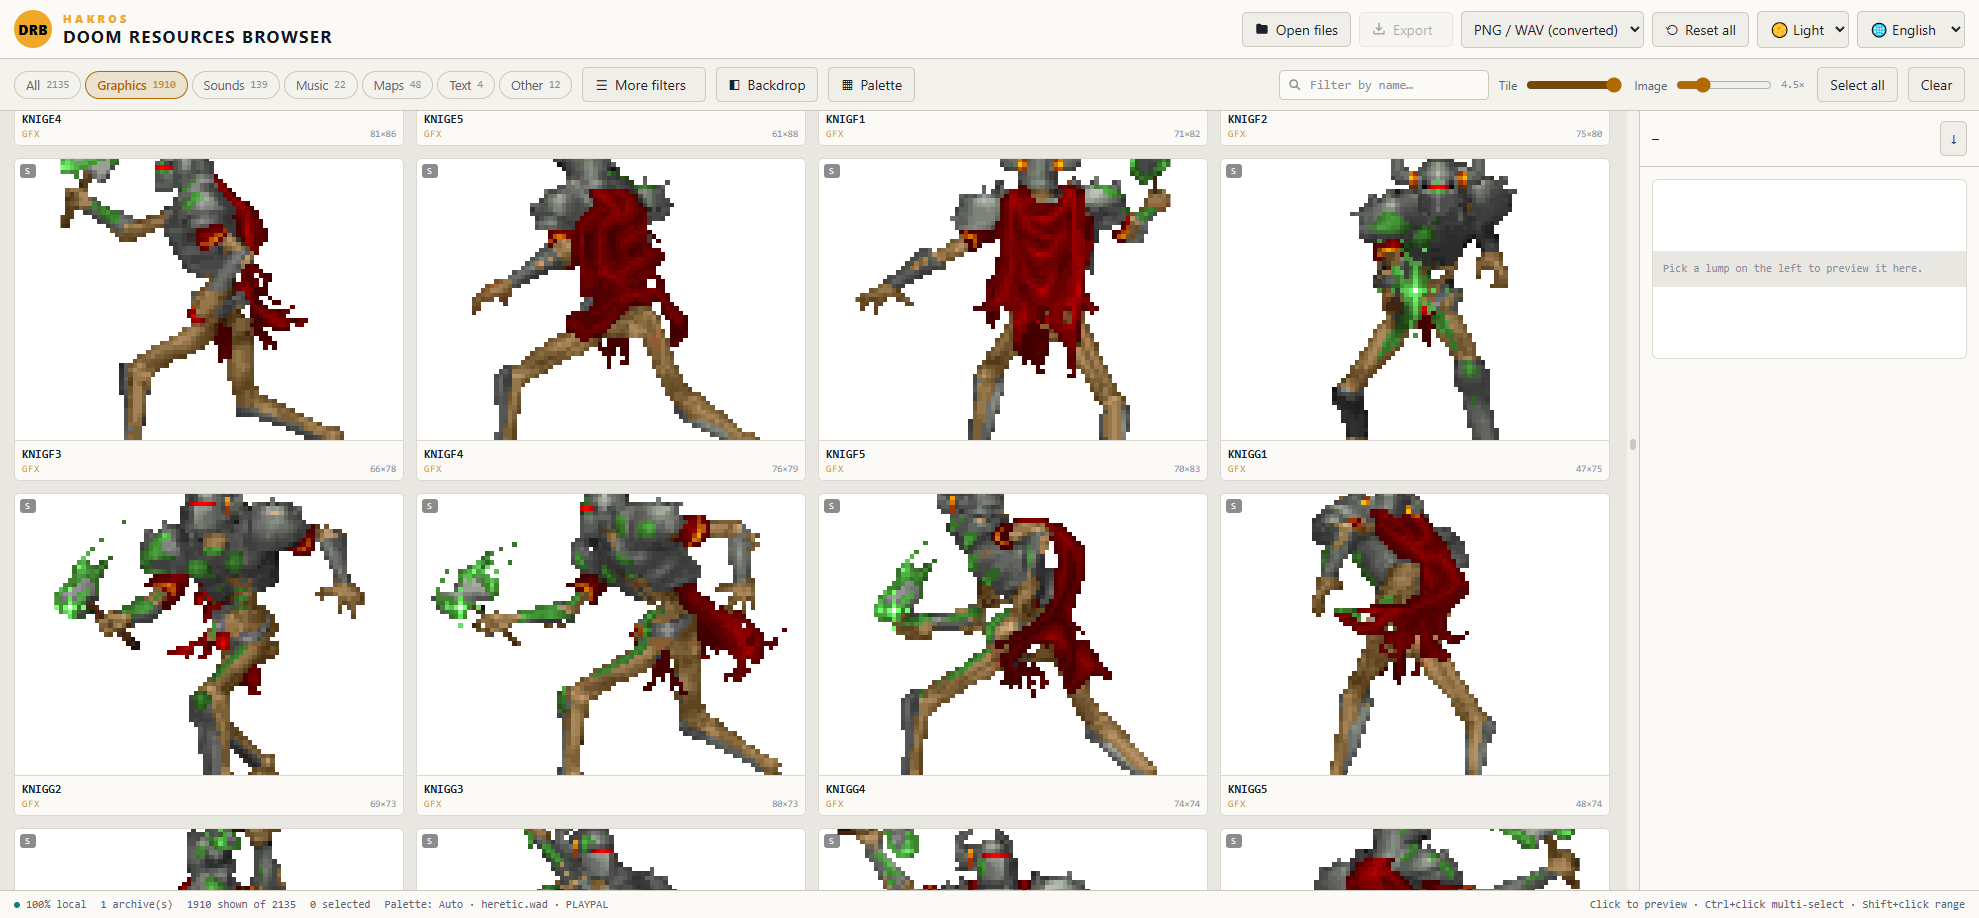Click the KNIGF2 tile label
The image size is (1979, 918).
1247,119
